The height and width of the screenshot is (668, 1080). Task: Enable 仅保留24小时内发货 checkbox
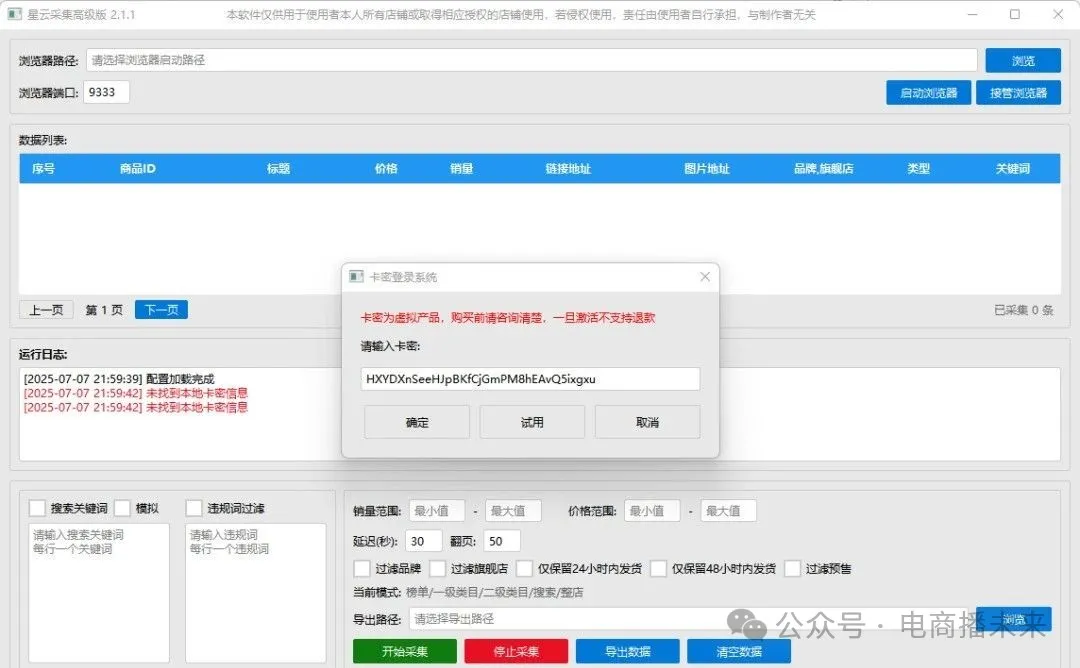pos(526,568)
